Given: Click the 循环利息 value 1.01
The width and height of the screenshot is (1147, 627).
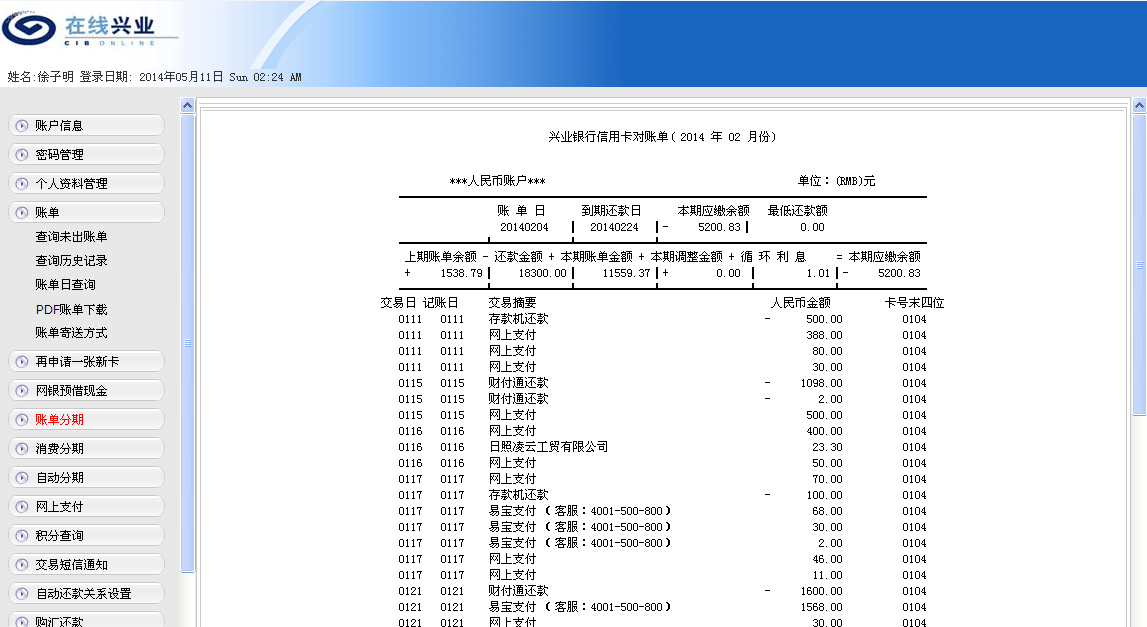Looking at the screenshot, I should (x=818, y=274).
